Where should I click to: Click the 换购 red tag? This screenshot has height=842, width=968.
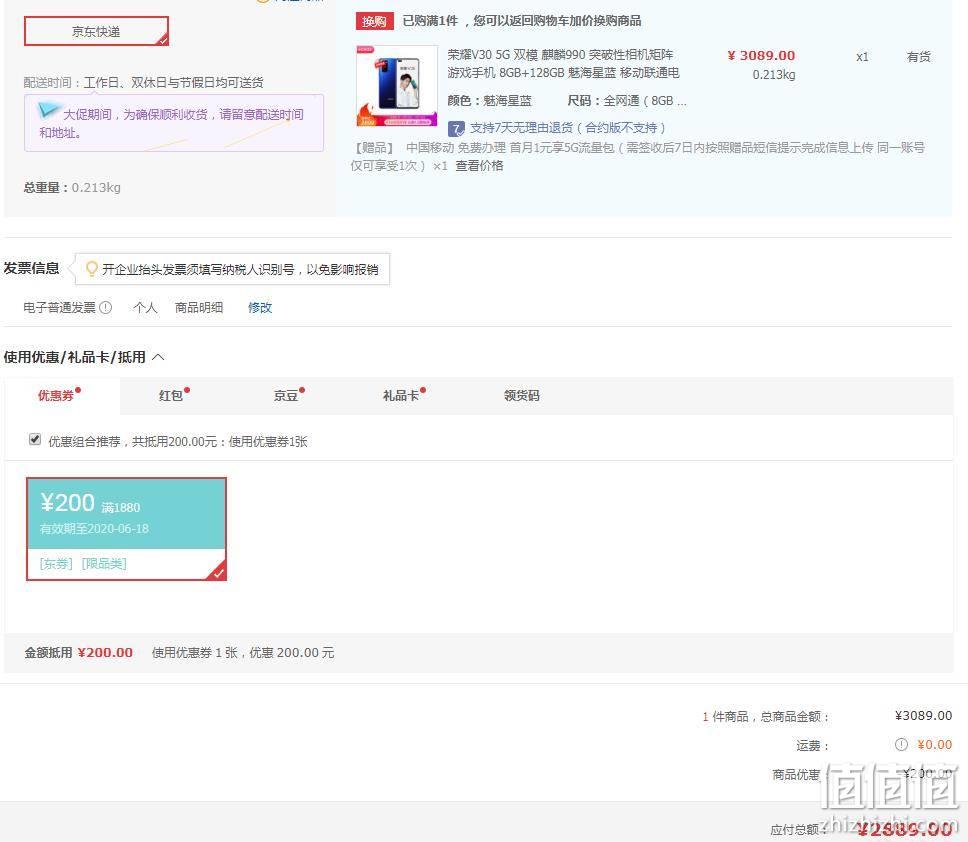[x=374, y=22]
